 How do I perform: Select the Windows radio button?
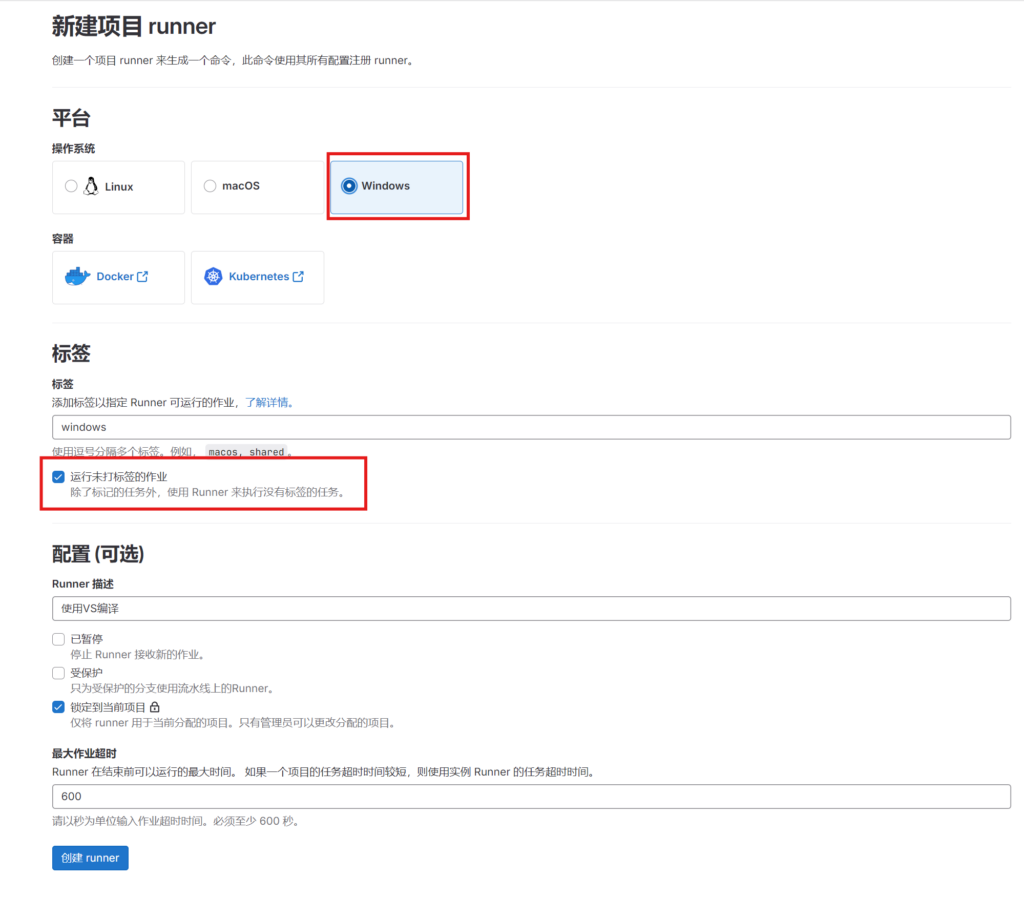[x=349, y=186]
